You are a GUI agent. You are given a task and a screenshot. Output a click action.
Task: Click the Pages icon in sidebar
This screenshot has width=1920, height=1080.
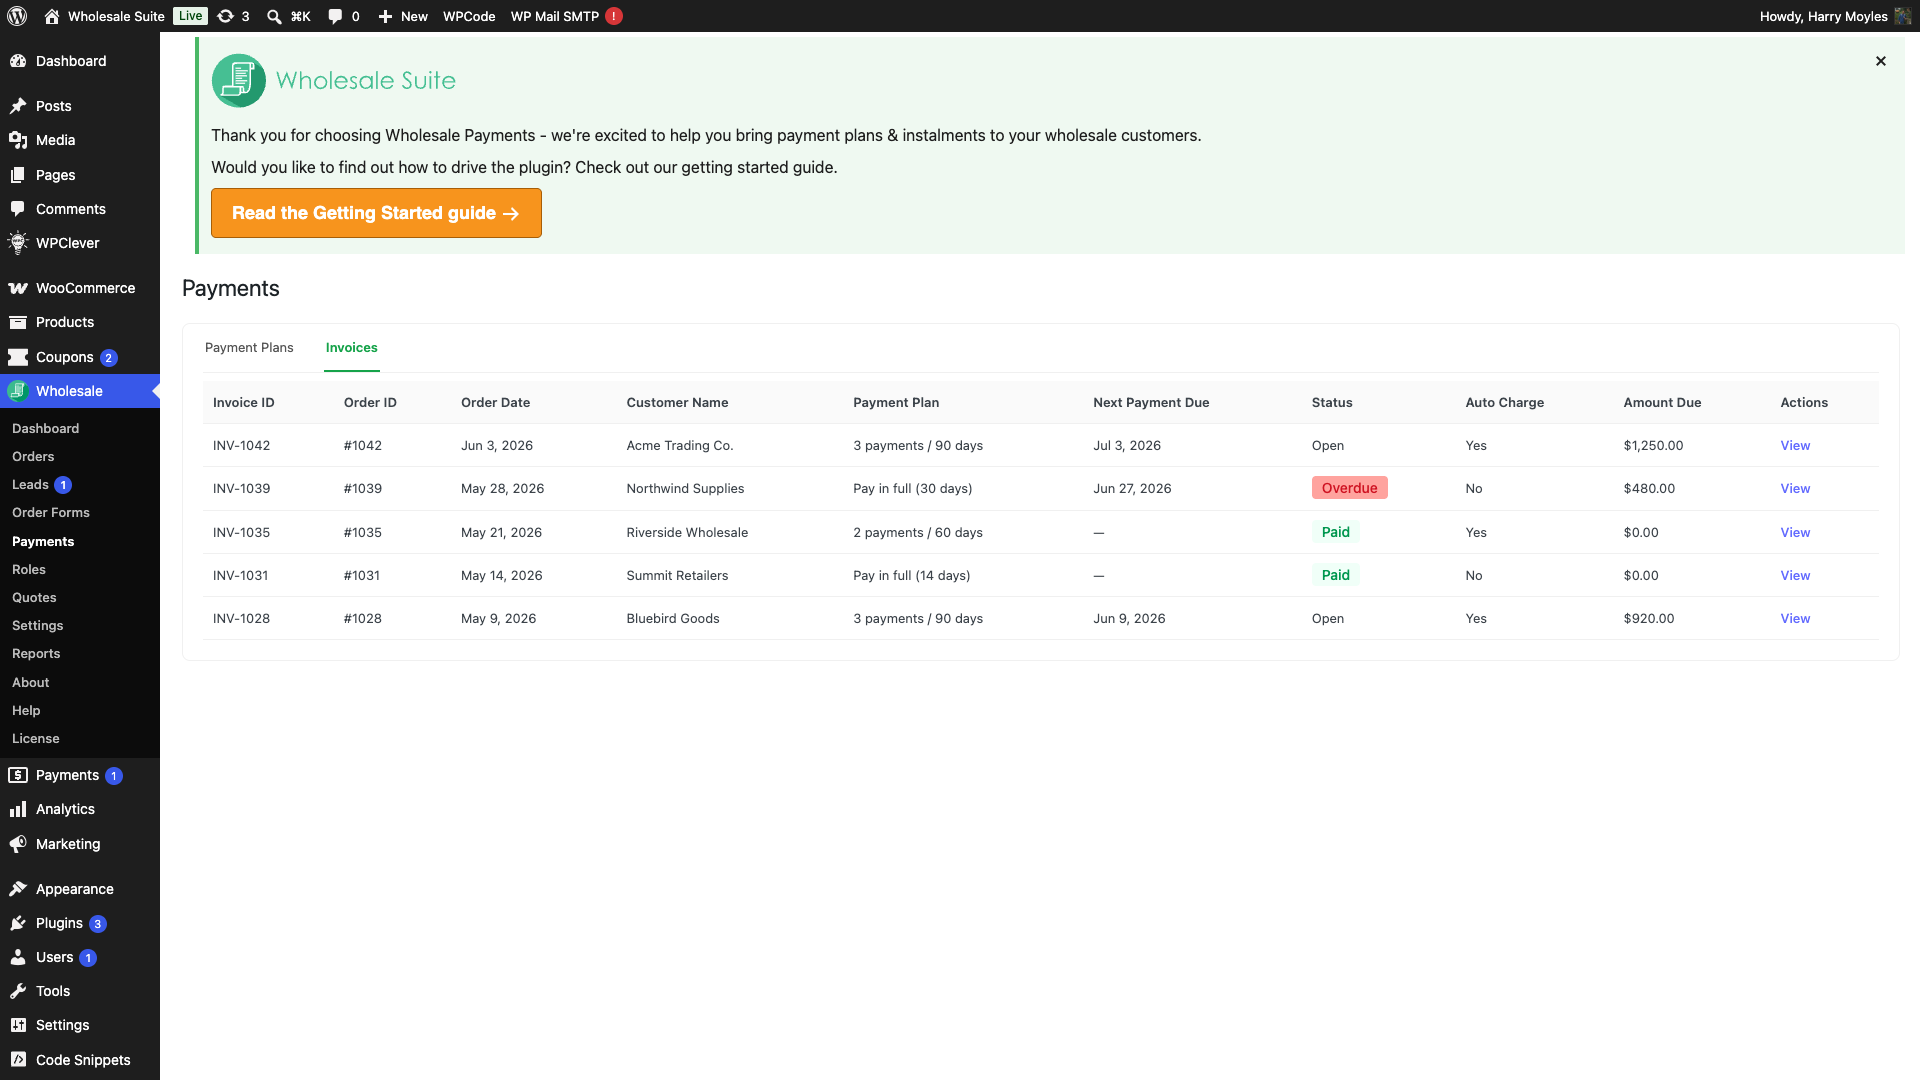[18, 175]
